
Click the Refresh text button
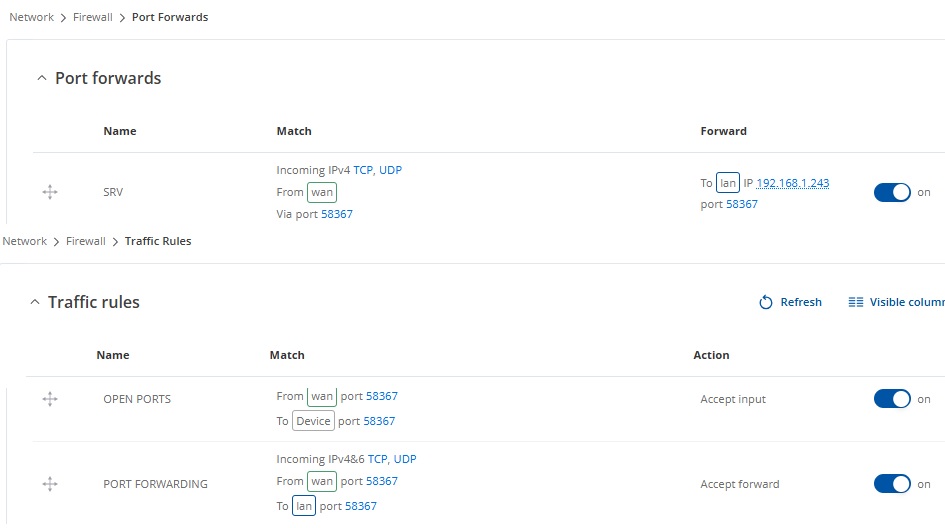(801, 302)
